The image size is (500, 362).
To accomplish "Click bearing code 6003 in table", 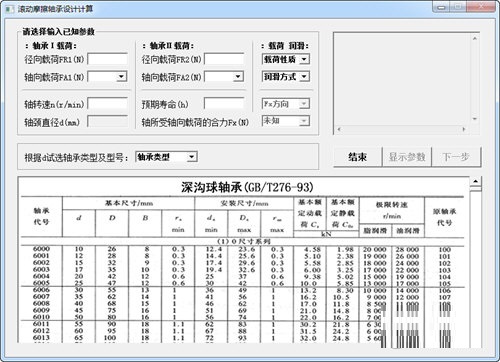I will tap(41, 269).
